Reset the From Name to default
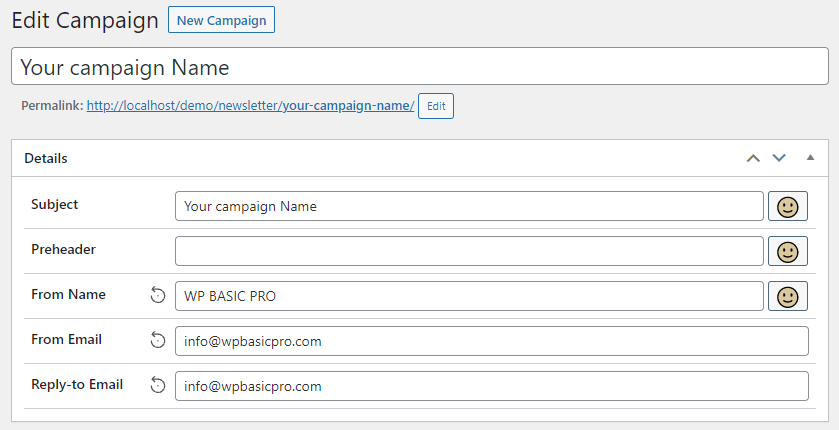 pyautogui.click(x=157, y=295)
